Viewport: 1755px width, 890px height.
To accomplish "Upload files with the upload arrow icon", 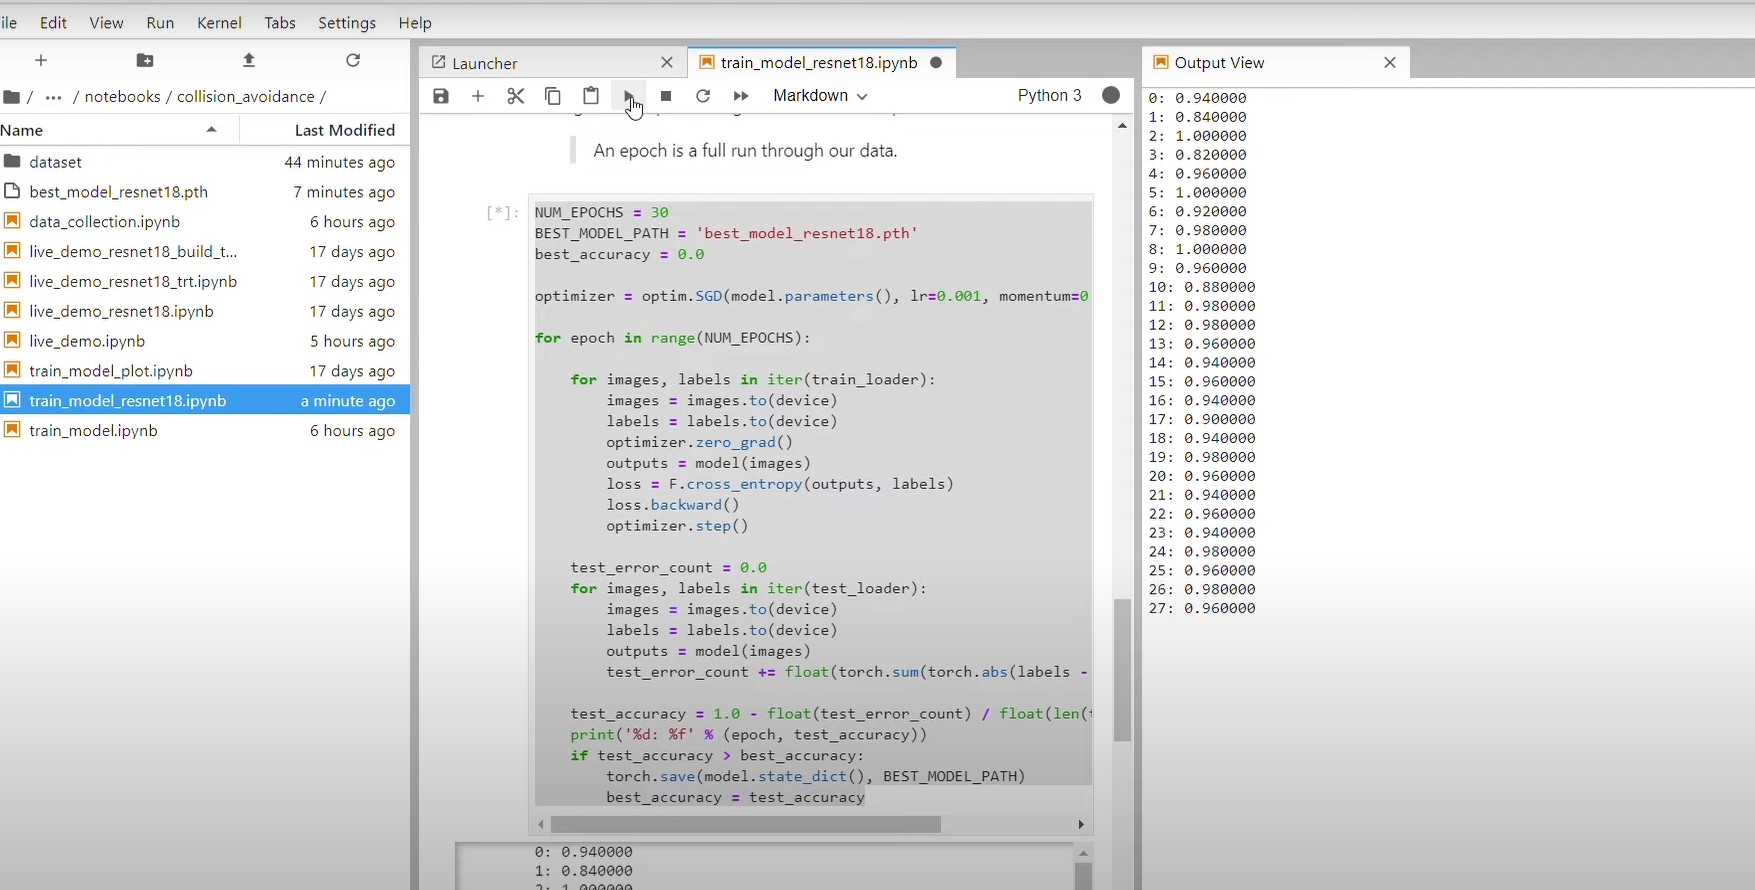I will 249,61.
